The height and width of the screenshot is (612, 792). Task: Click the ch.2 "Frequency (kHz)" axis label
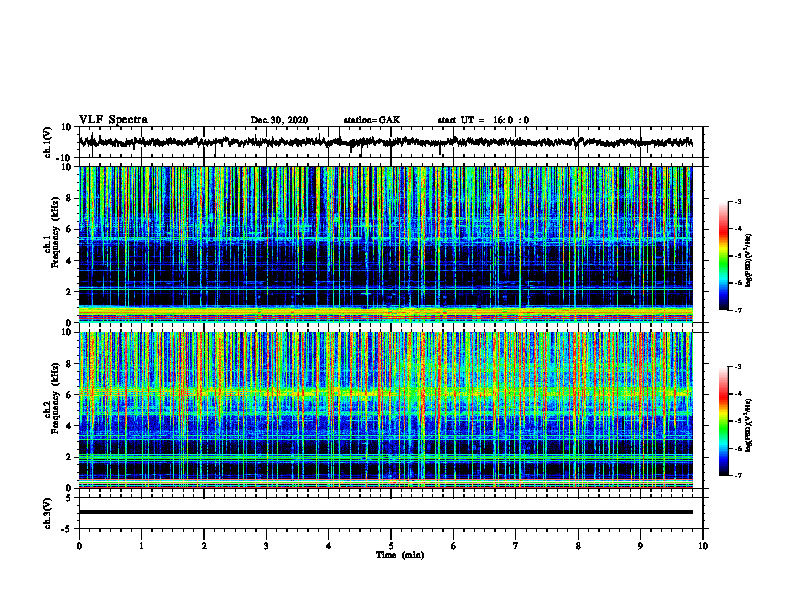click(56, 398)
